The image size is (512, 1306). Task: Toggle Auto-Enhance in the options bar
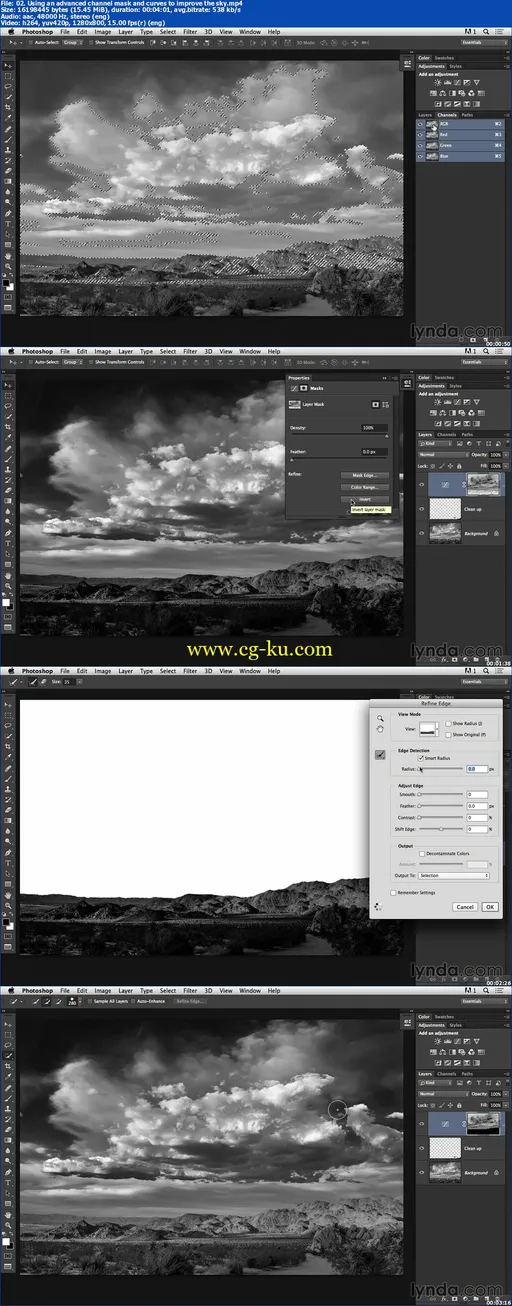133,1001
